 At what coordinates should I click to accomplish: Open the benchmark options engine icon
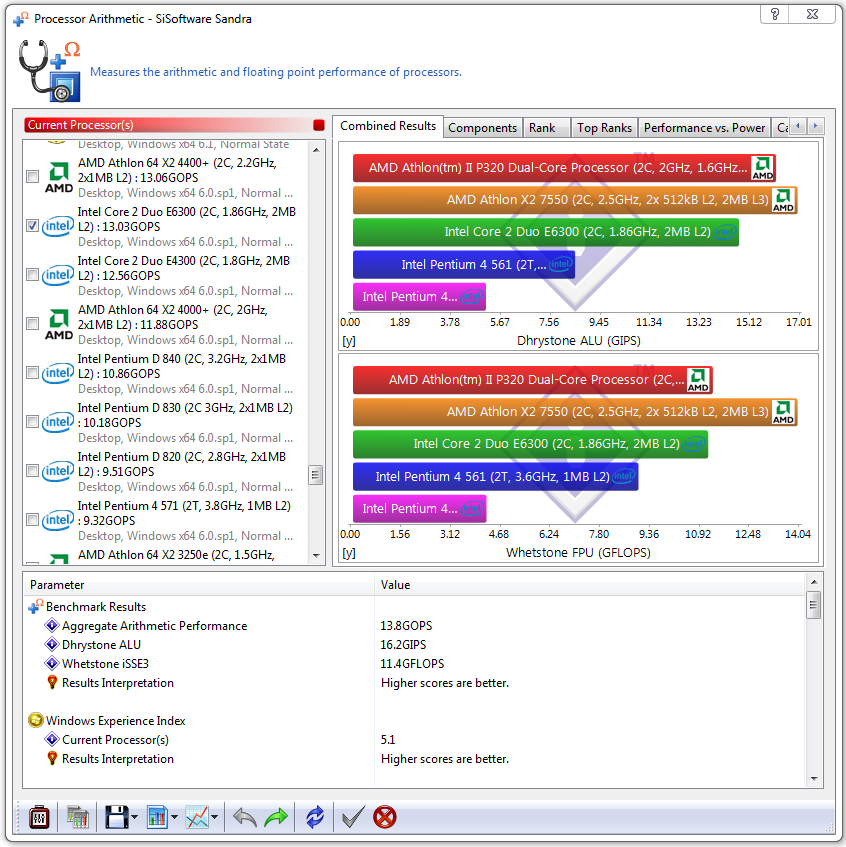coord(39,817)
